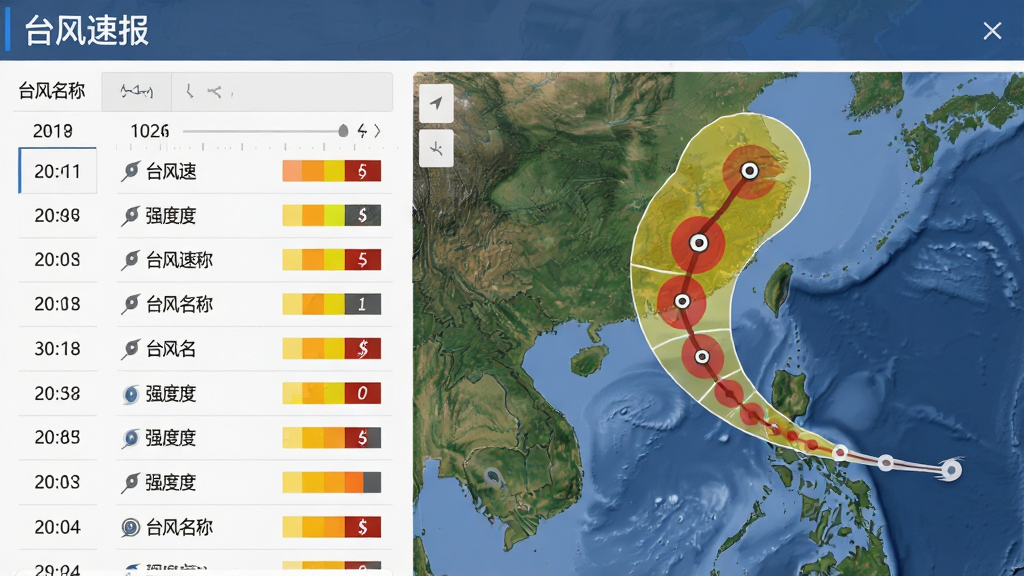
Task: Click the "台风名" label in the 30:18 row
Action: pos(171,349)
